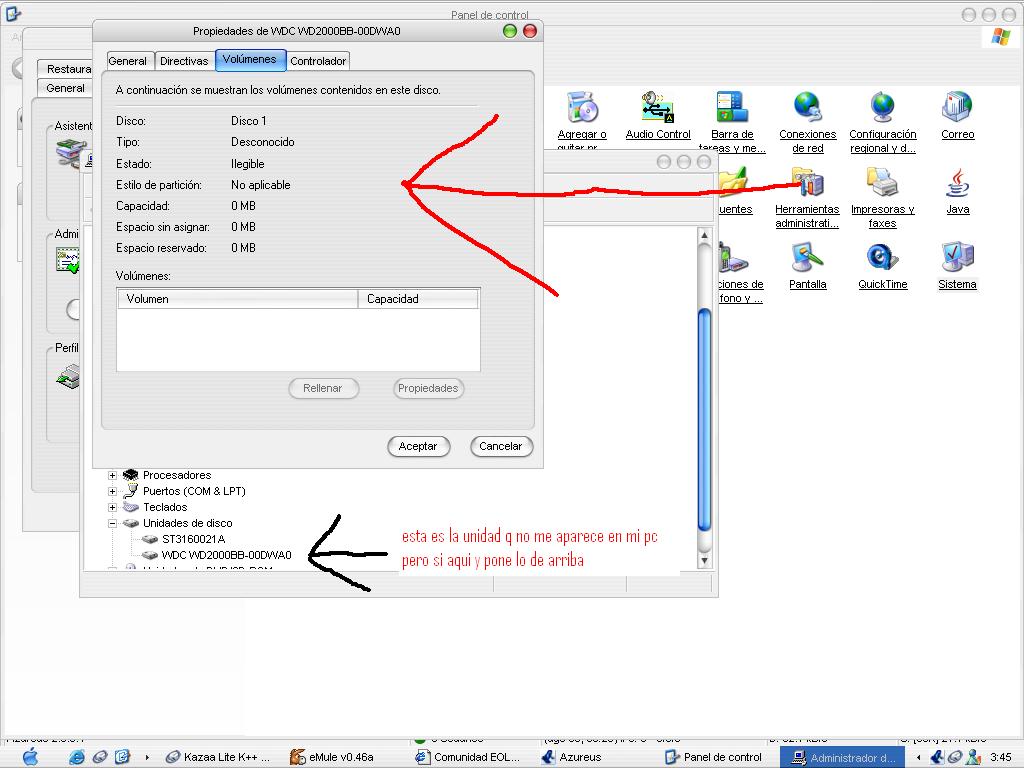Click the "Ilegible" status value

coord(248,164)
